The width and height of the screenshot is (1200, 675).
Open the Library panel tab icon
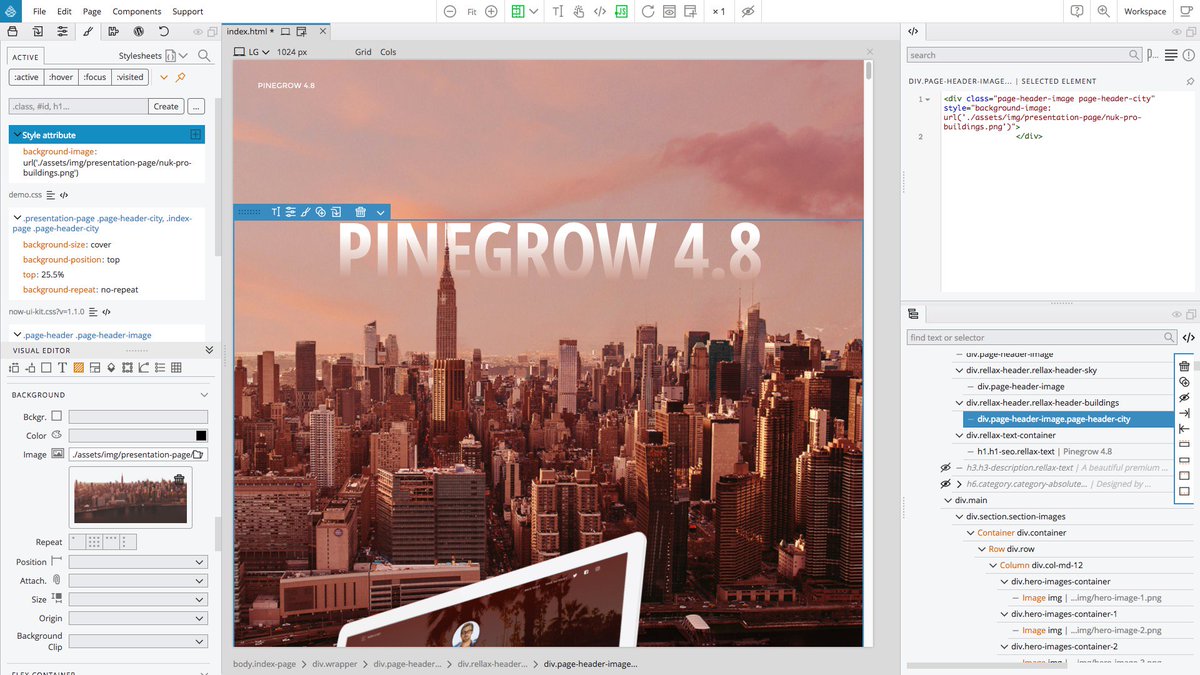[12, 31]
